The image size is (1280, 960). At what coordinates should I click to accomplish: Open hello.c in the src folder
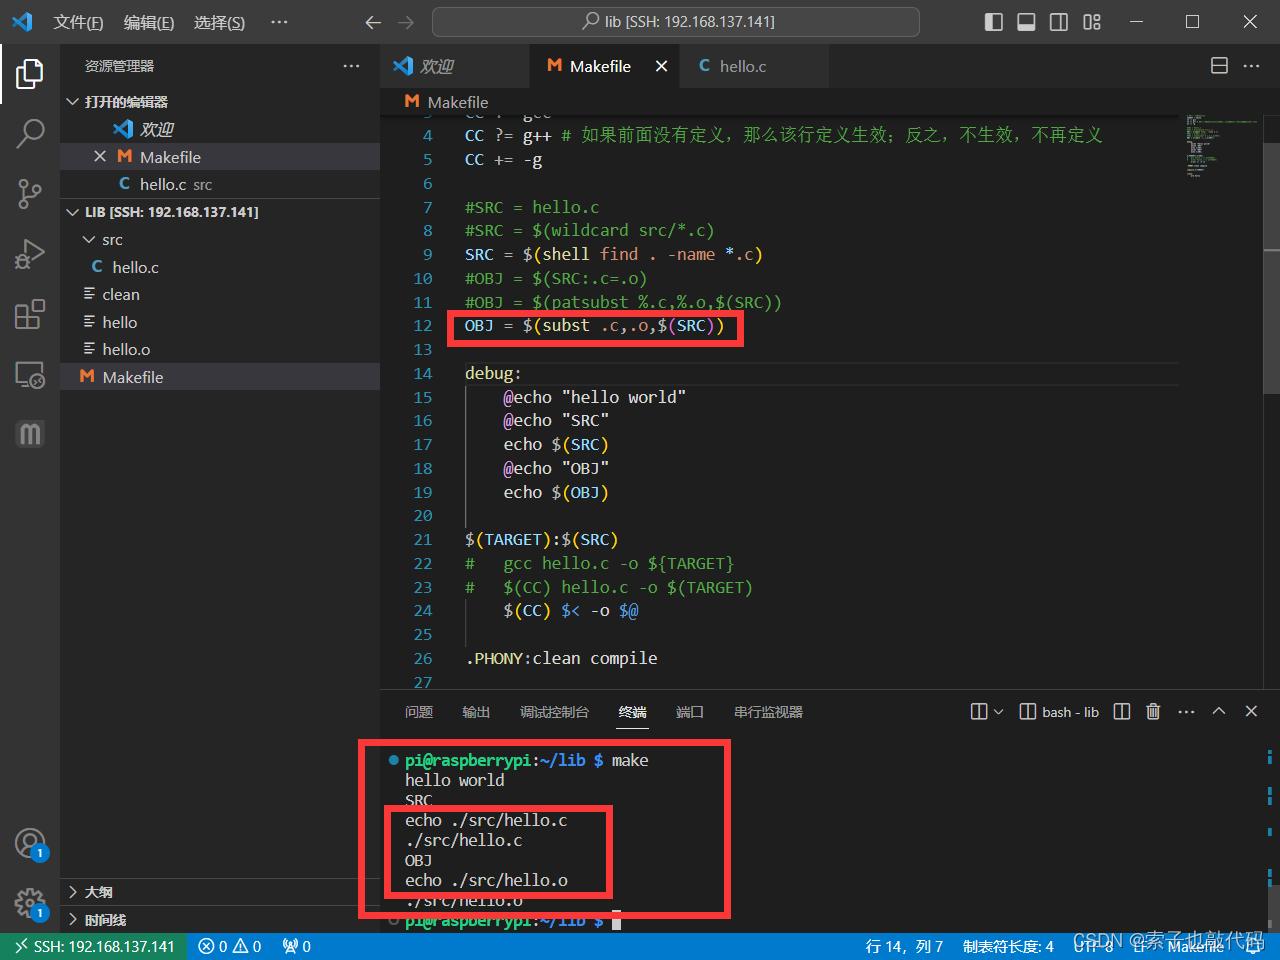[220, 267]
